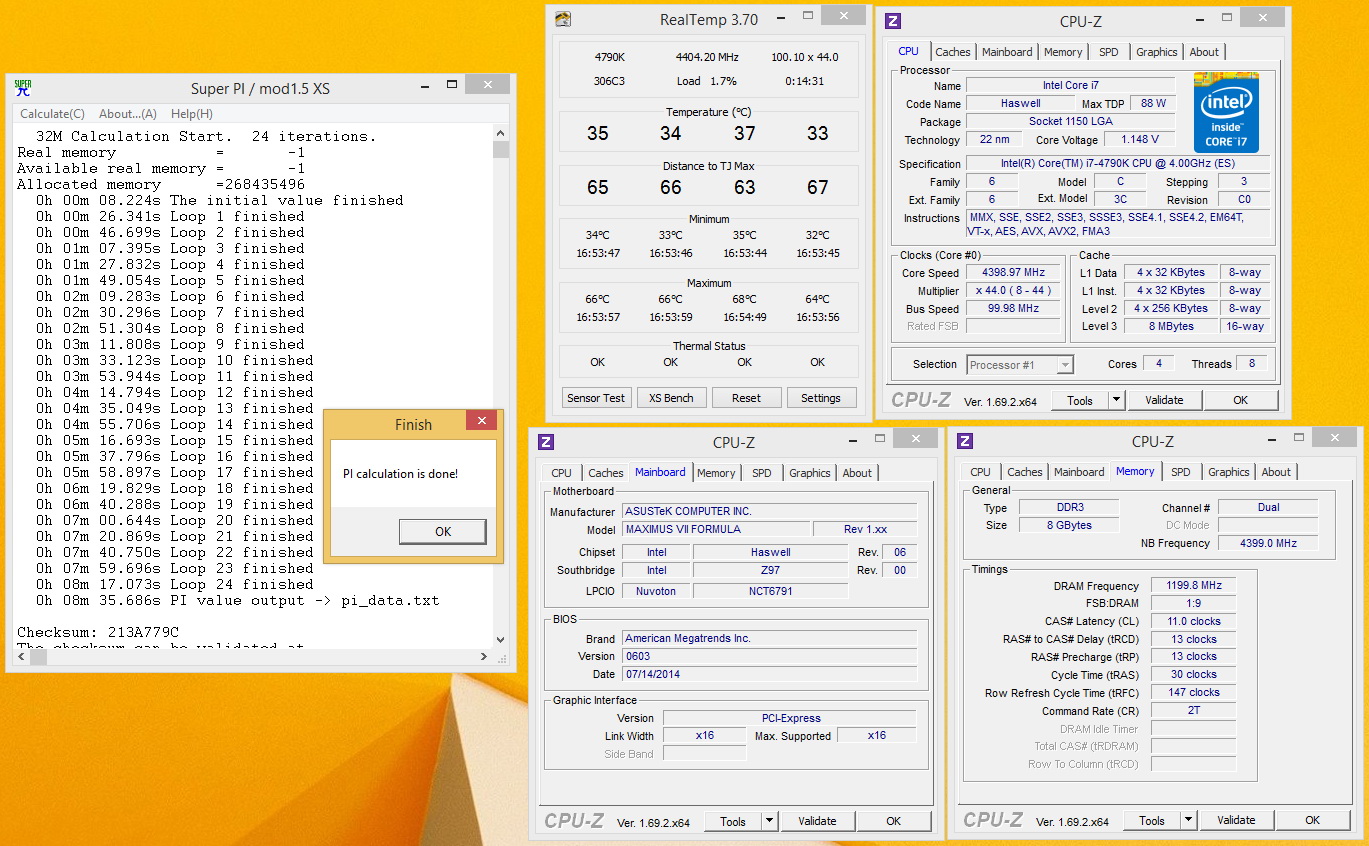Click the RealTemp title bar icon
Viewport: 1369px width, 846px height.
click(x=563, y=19)
